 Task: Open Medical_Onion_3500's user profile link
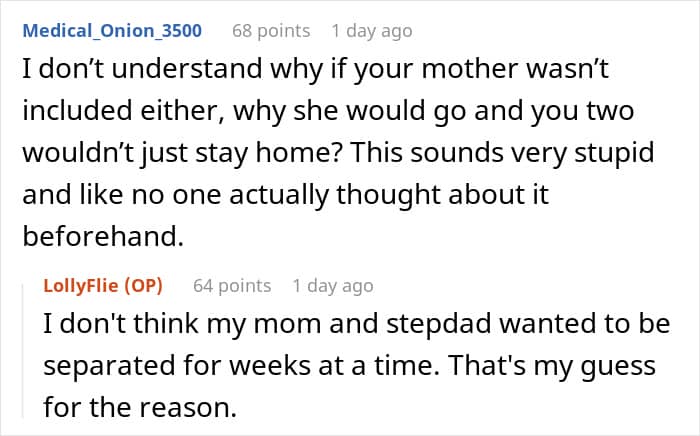[x=112, y=30]
